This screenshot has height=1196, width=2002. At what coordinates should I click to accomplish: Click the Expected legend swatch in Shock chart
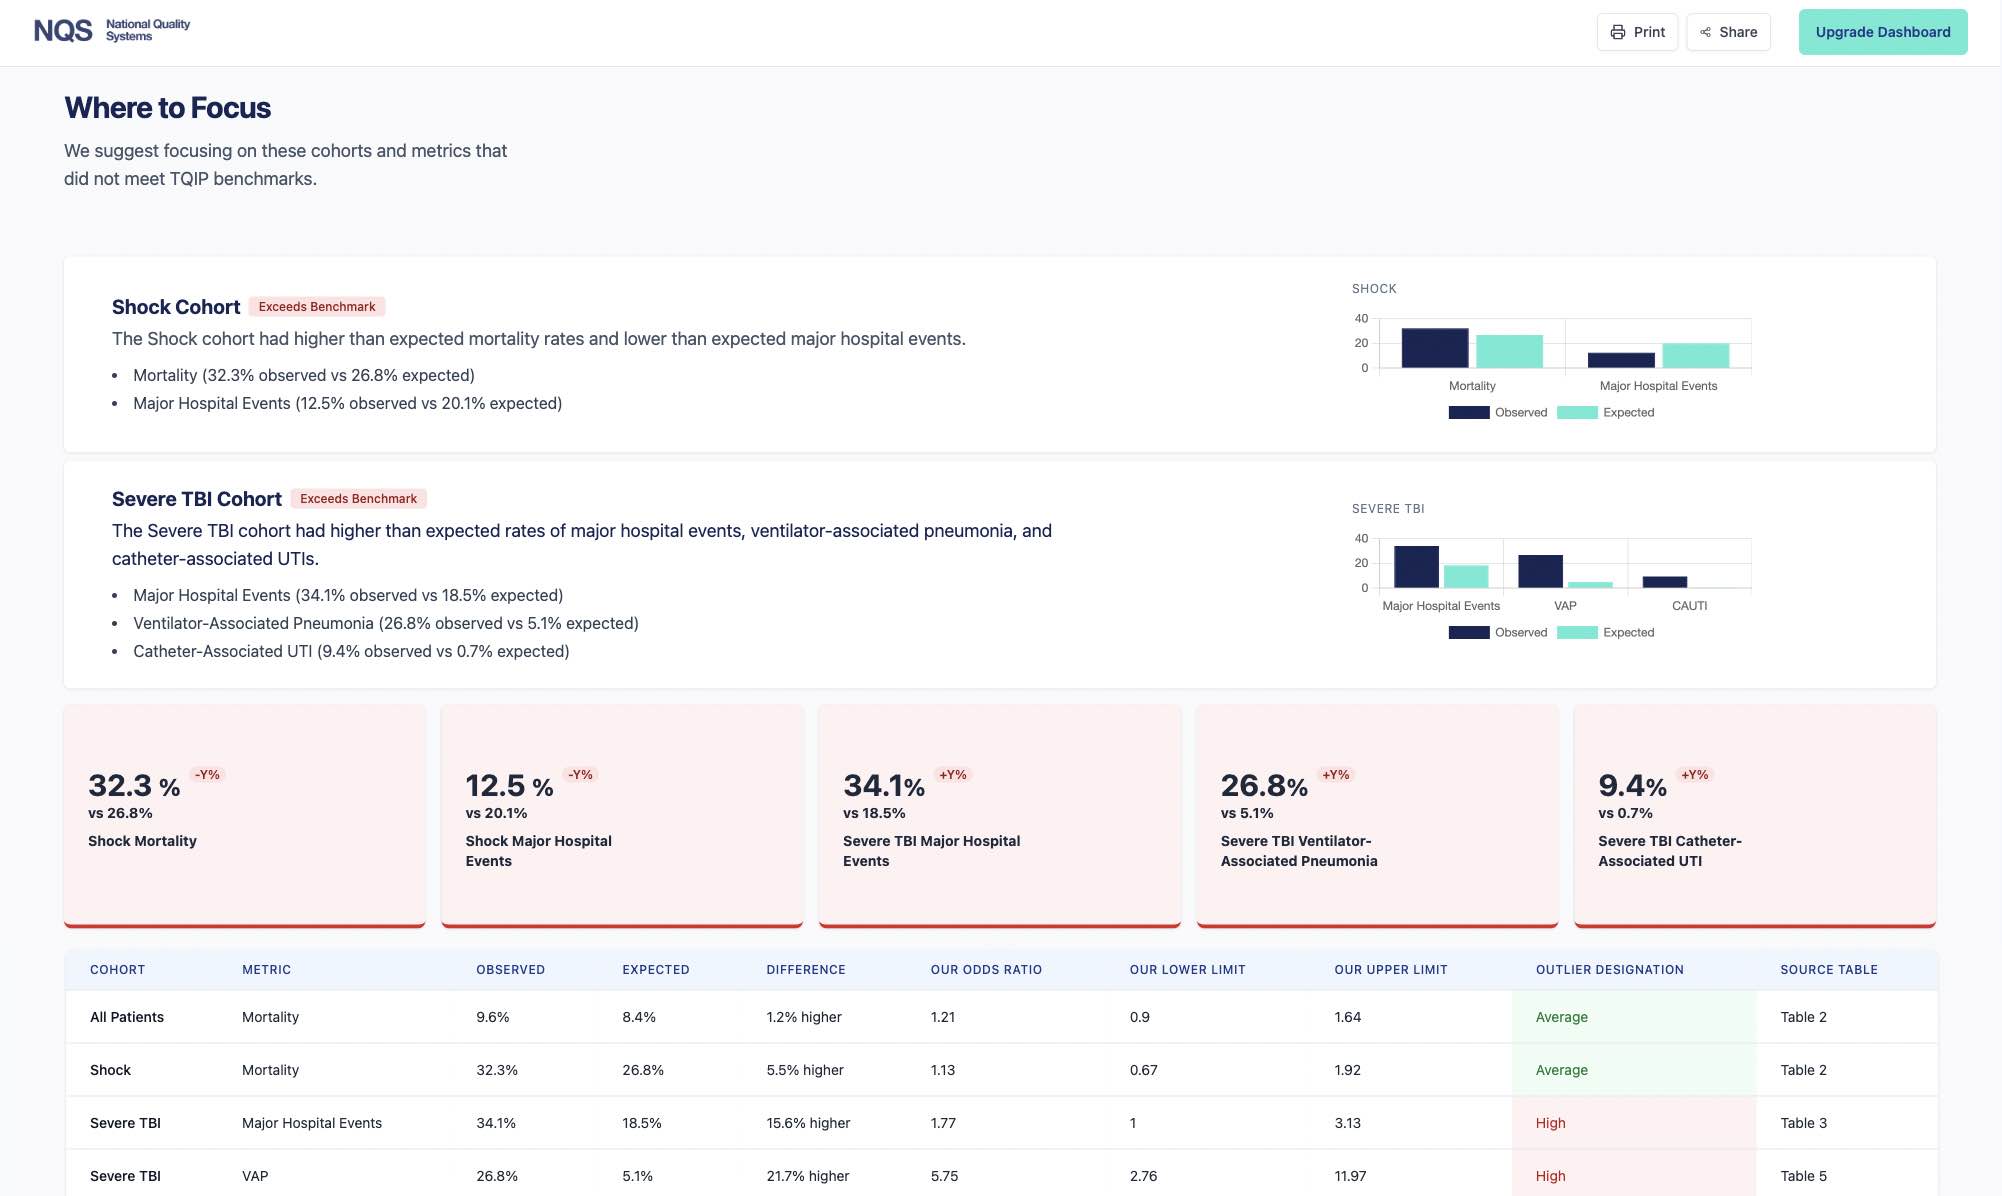point(1577,413)
